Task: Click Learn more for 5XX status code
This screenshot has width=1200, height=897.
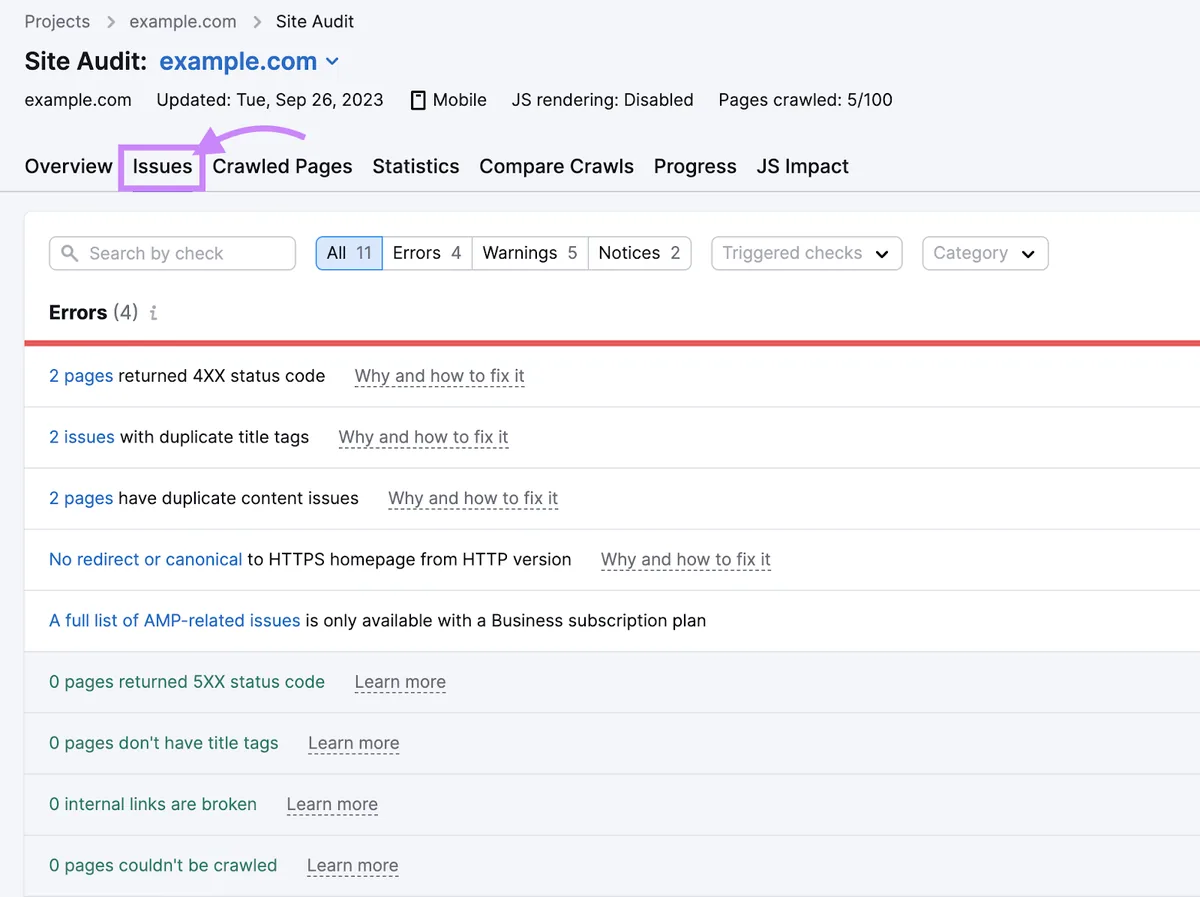Action: [400, 682]
